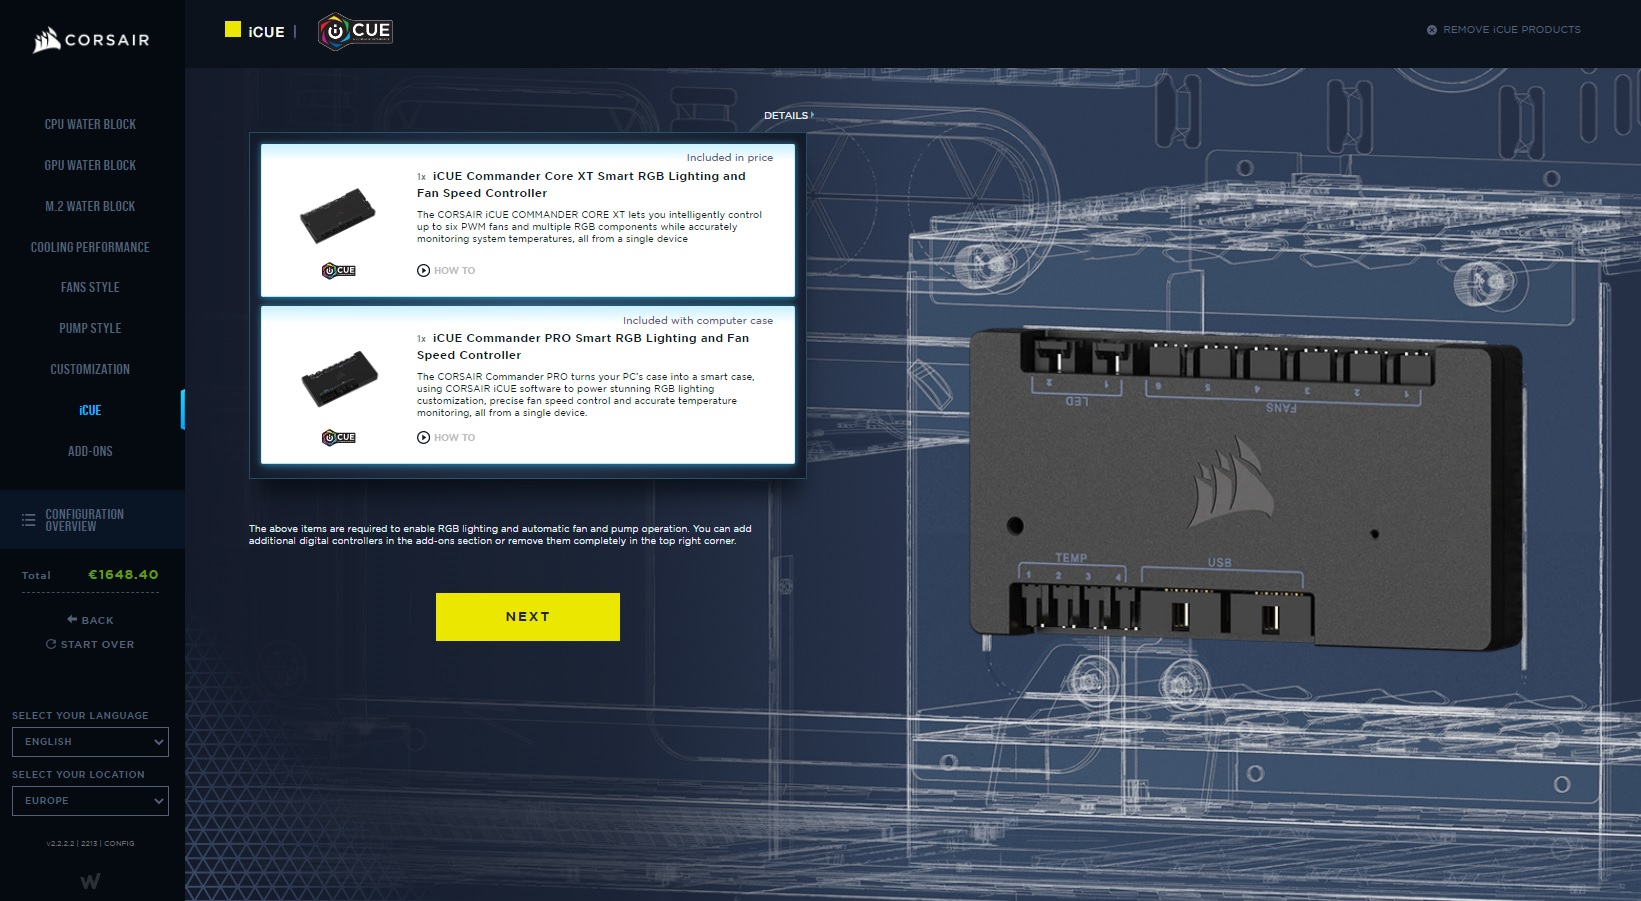Open the location dropdown showing Europe

point(90,801)
